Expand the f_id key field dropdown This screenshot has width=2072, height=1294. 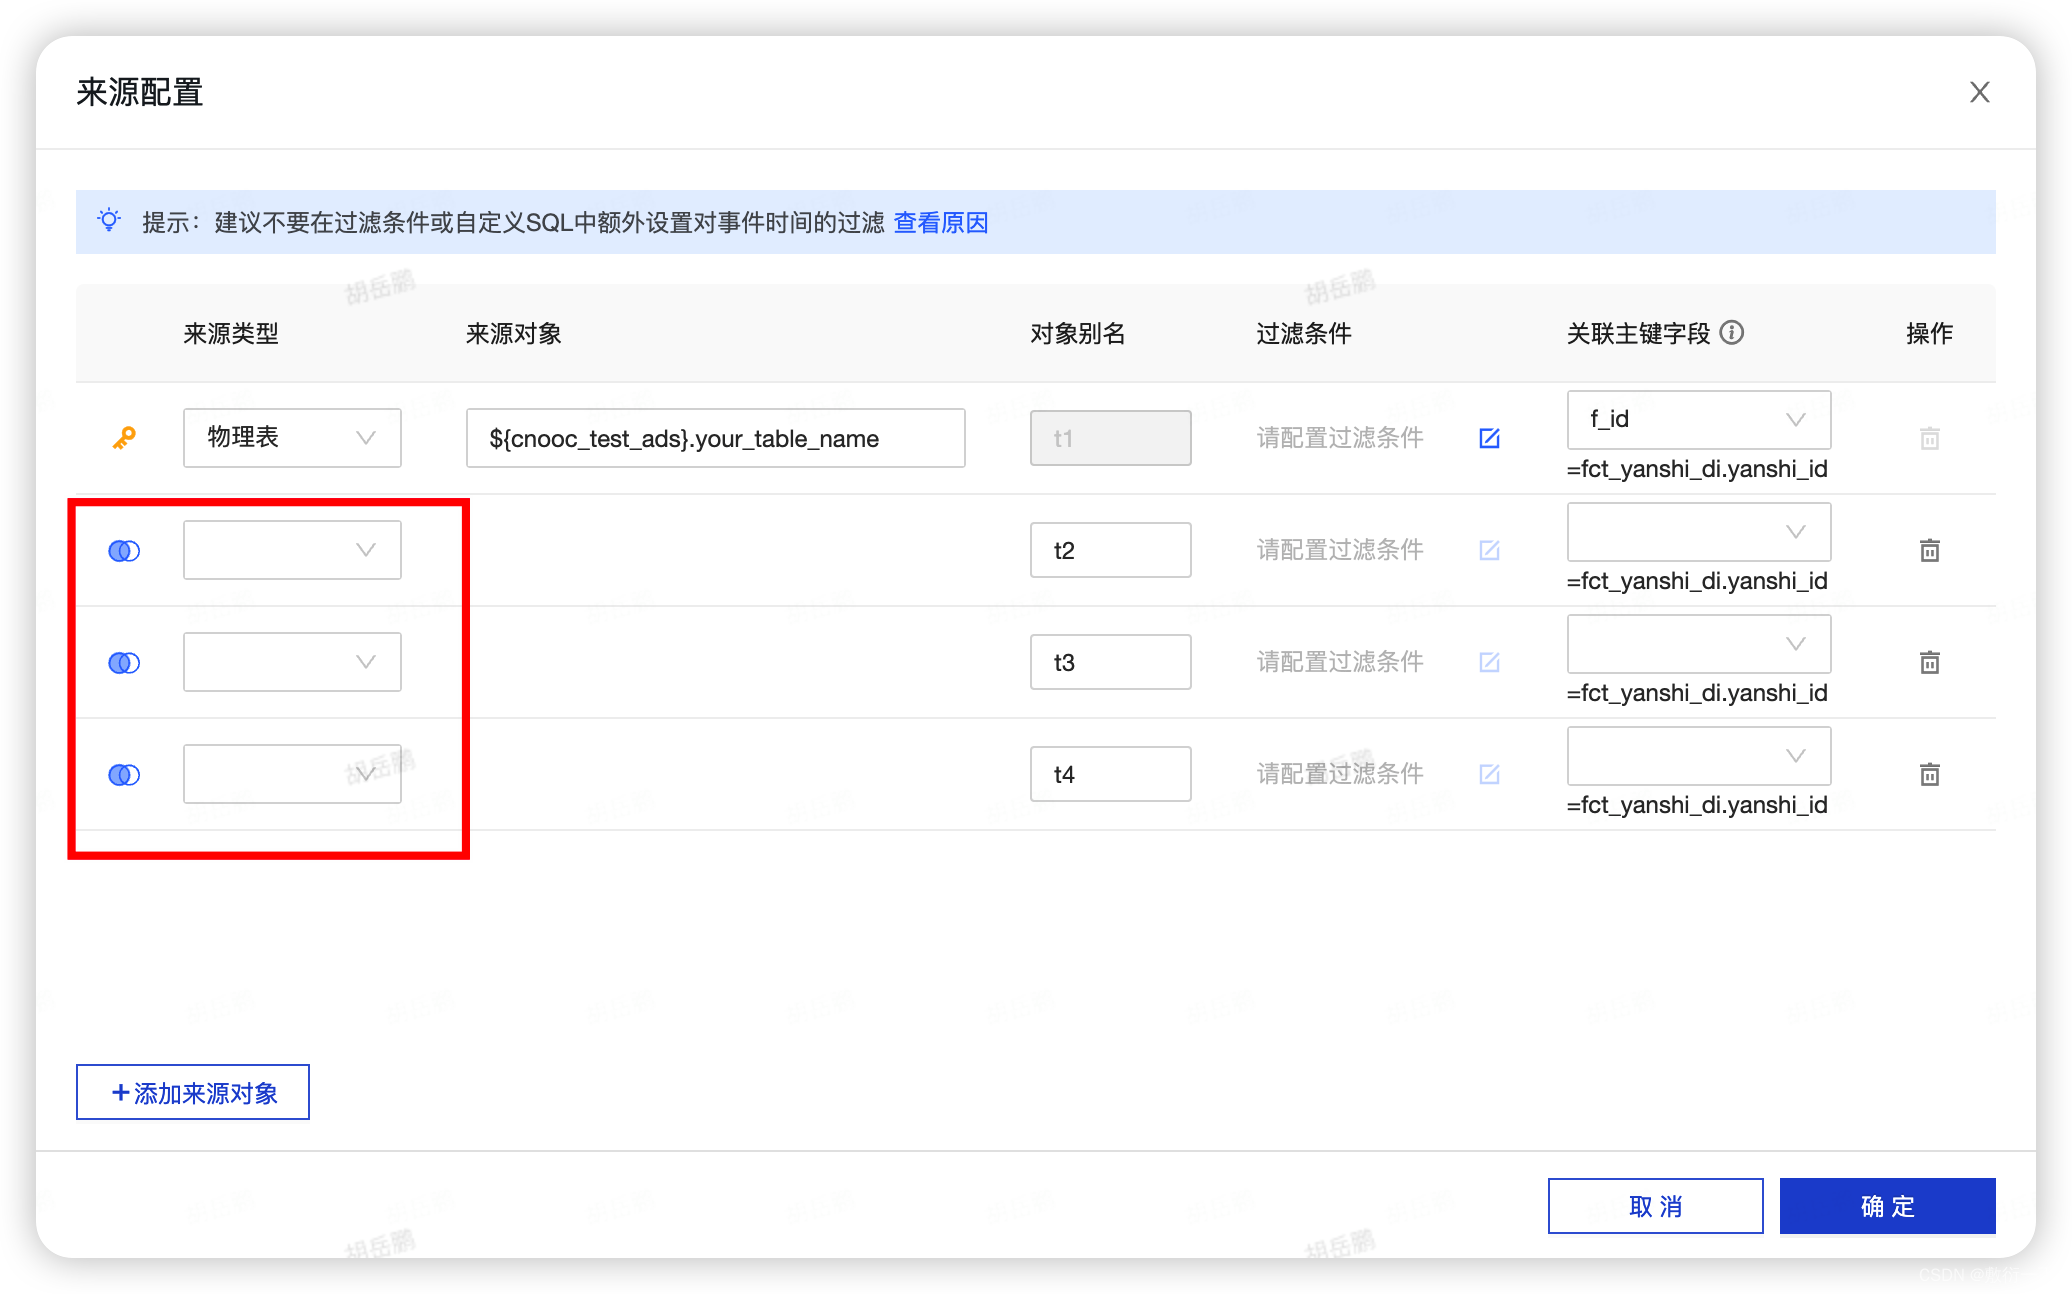[x=1698, y=420]
